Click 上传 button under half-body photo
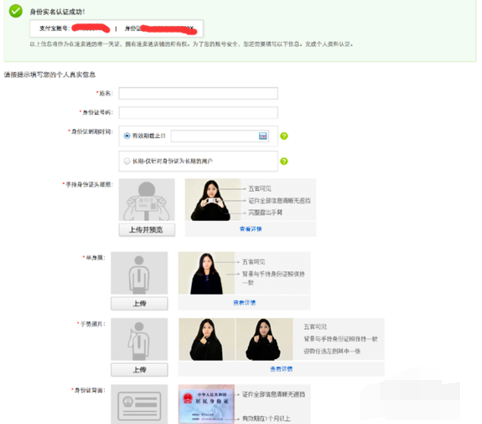Screen dimensions: 482x424 point(139,304)
